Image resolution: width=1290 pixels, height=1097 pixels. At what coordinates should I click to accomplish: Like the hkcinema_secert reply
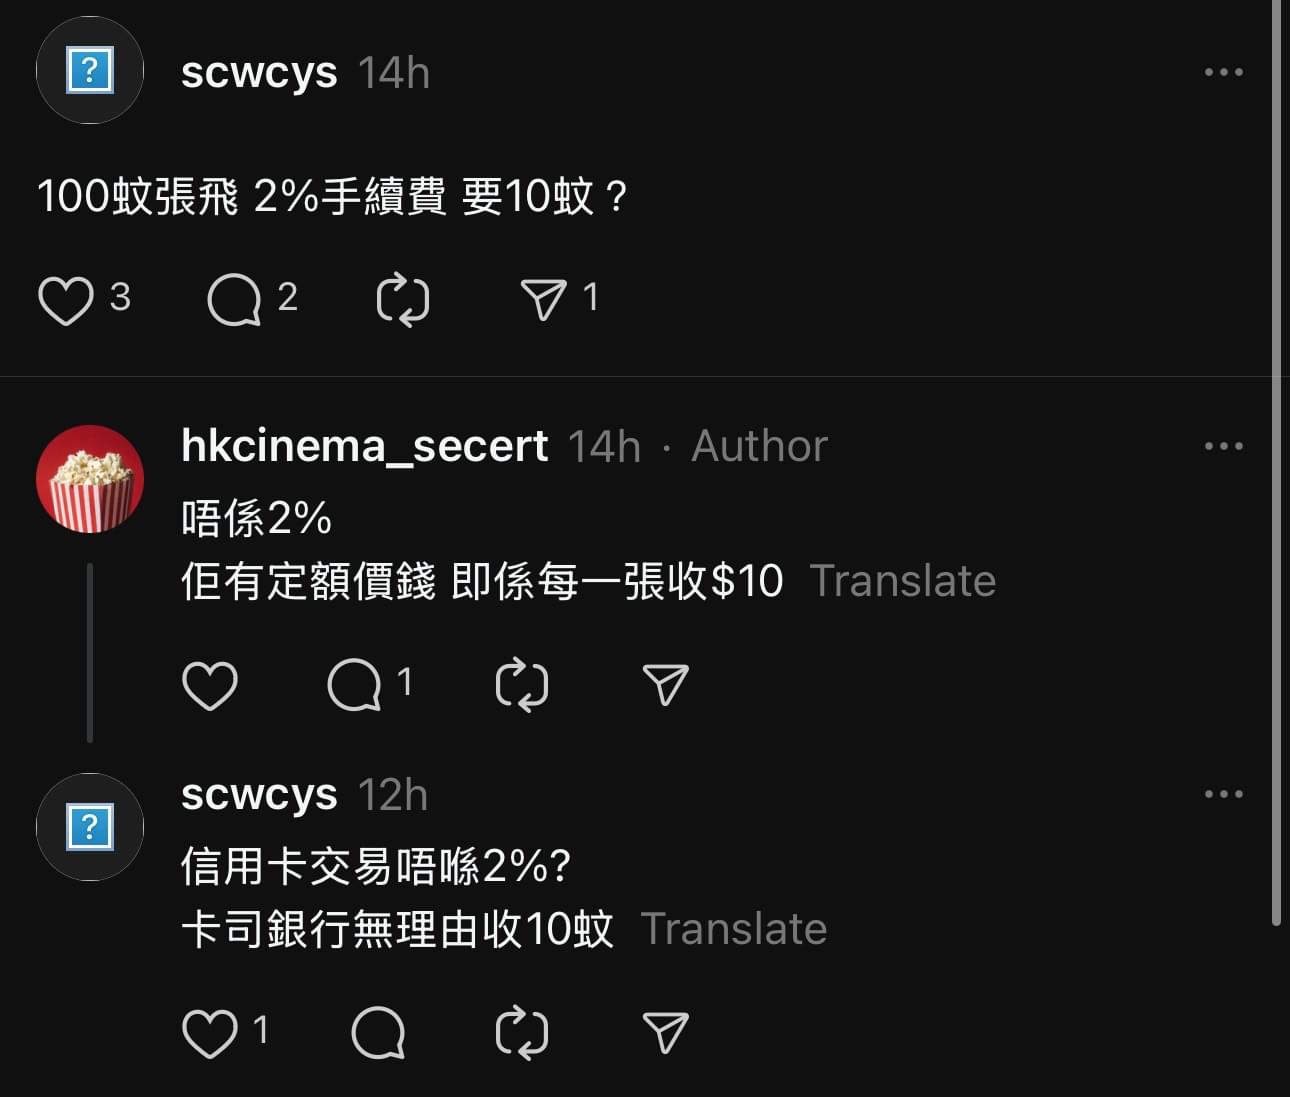click(x=210, y=685)
